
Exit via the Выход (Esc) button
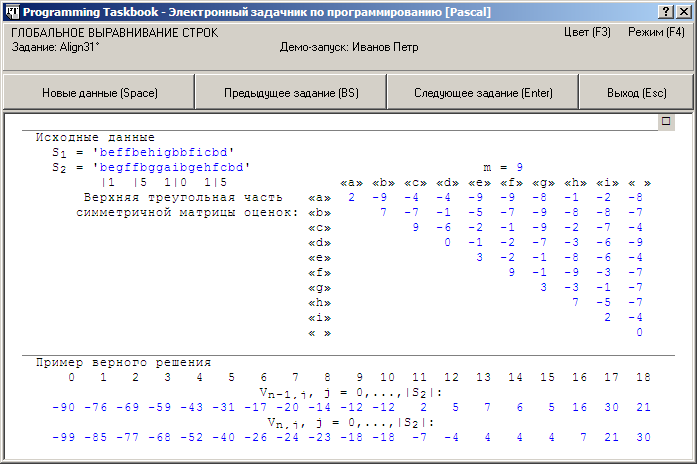point(636,93)
